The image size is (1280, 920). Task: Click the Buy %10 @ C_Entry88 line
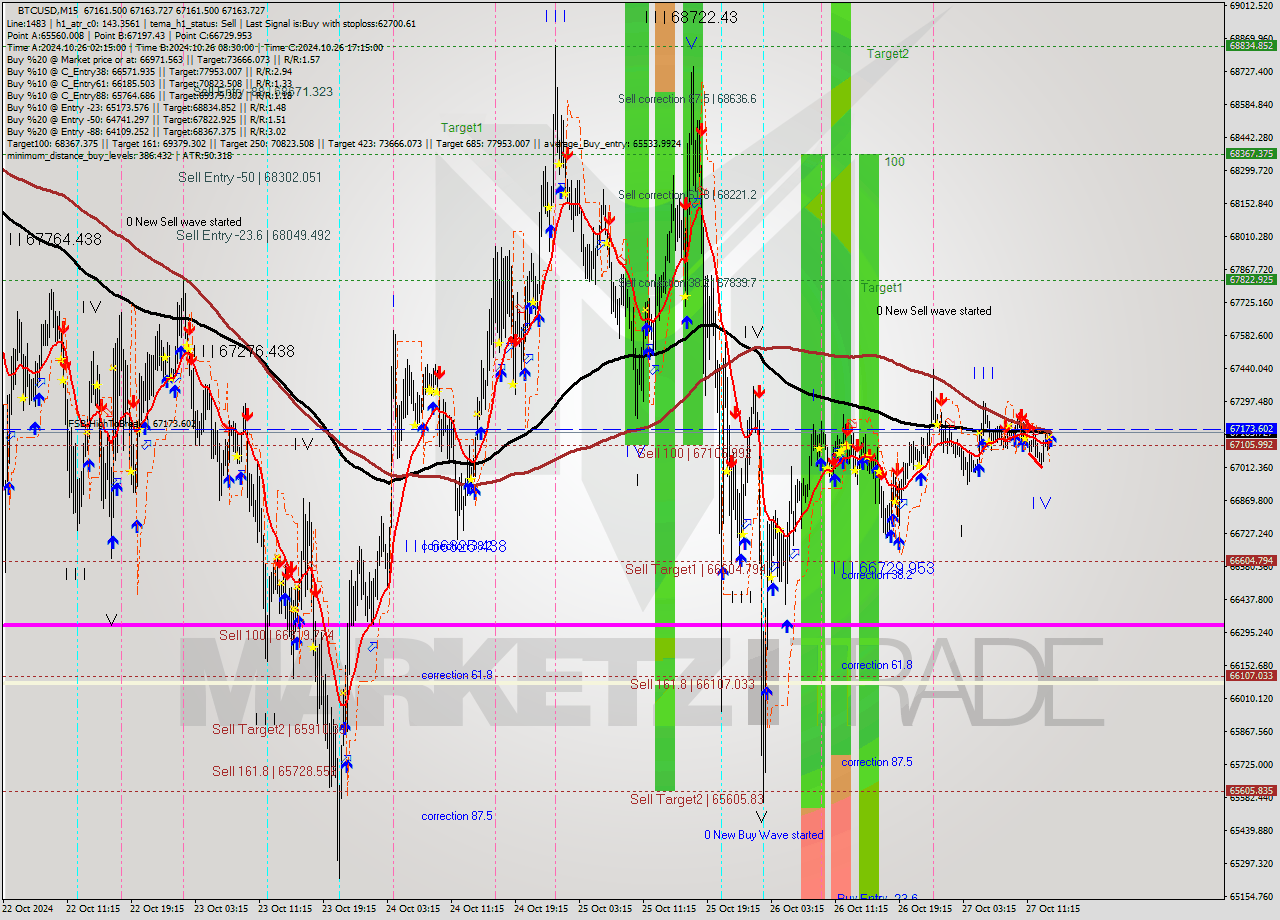(149, 95)
